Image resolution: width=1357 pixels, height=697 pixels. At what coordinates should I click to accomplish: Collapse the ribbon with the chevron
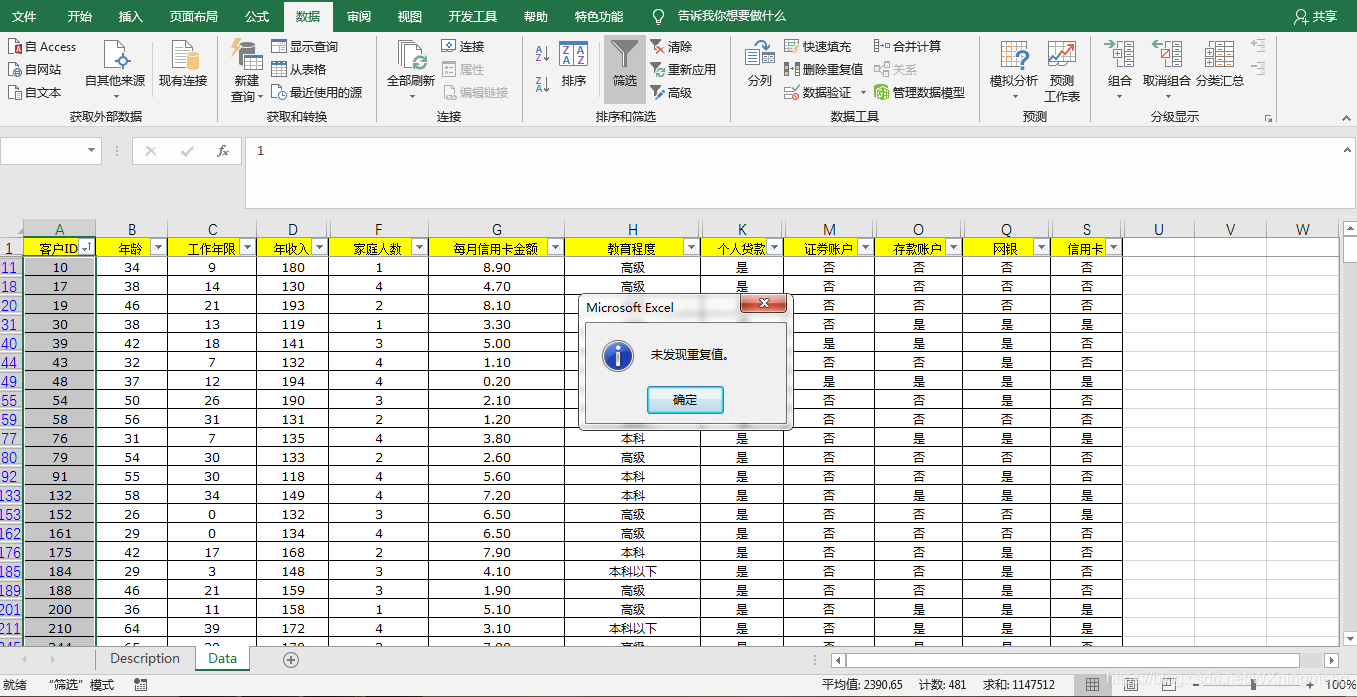pyautogui.click(x=1345, y=117)
